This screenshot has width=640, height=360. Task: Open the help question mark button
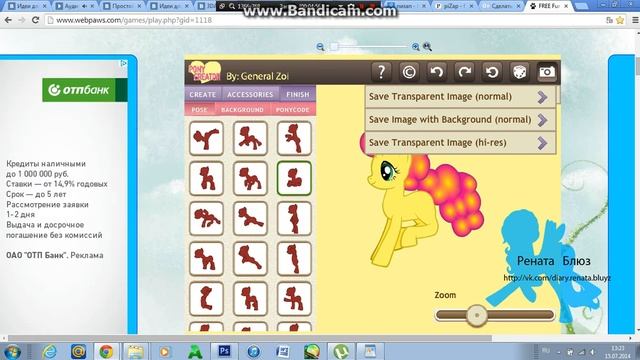click(x=381, y=72)
